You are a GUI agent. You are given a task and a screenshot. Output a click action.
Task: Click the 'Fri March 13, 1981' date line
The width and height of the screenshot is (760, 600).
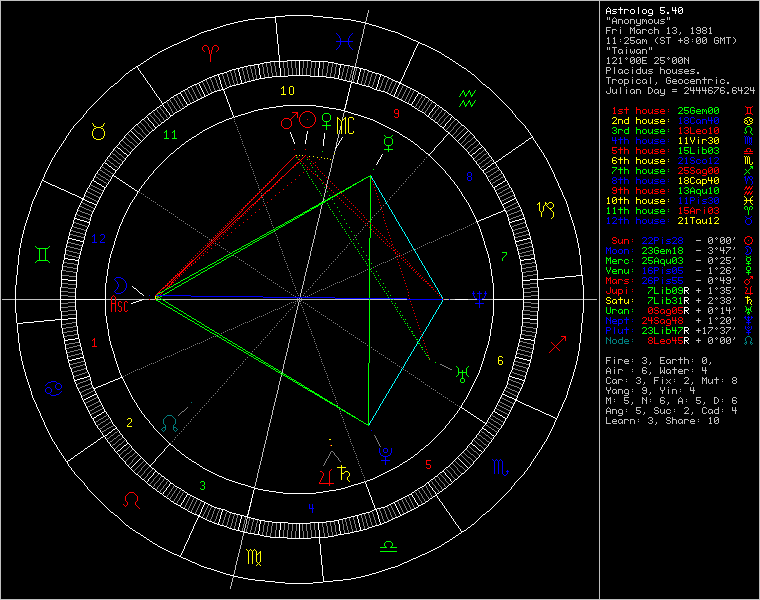point(659,31)
